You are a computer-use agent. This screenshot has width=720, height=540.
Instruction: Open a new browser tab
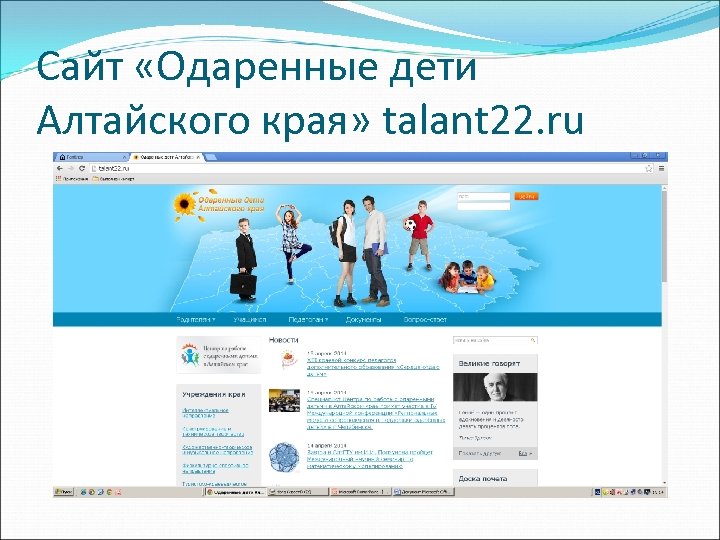point(211,157)
